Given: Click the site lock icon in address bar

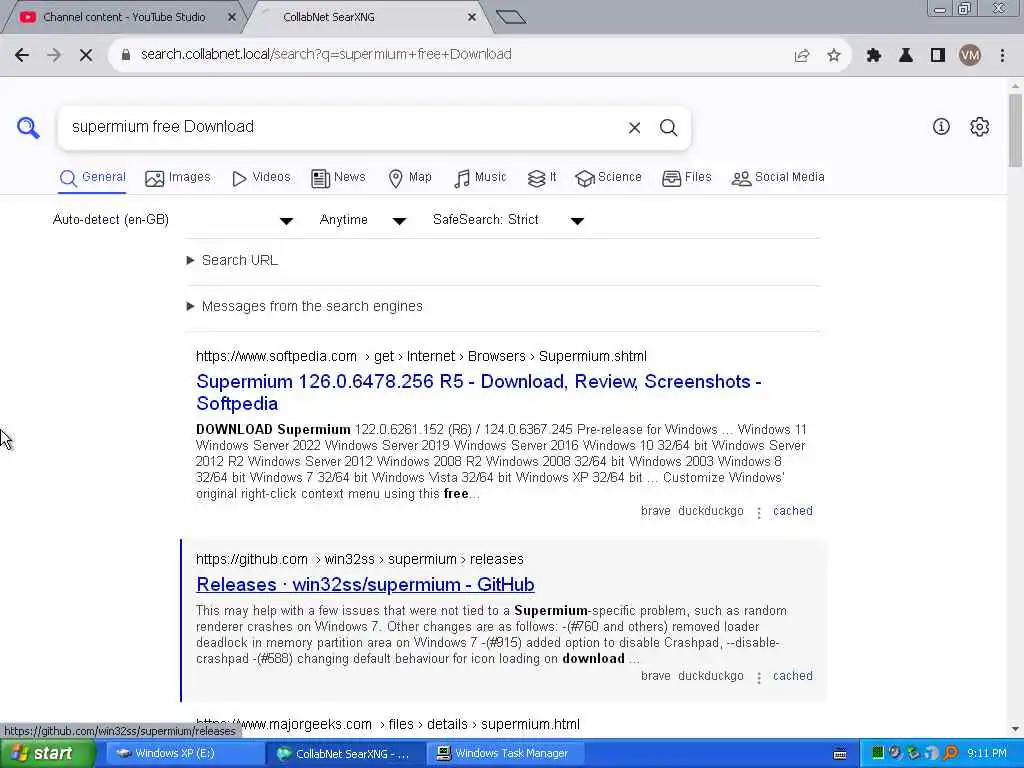Looking at the screenshot, I should click(126, 55).
